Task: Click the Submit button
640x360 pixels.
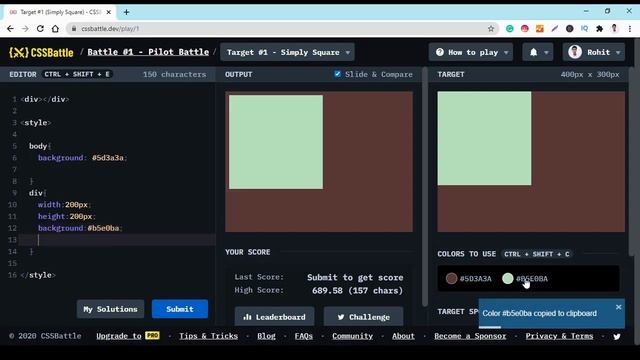Action: (180, 309)
